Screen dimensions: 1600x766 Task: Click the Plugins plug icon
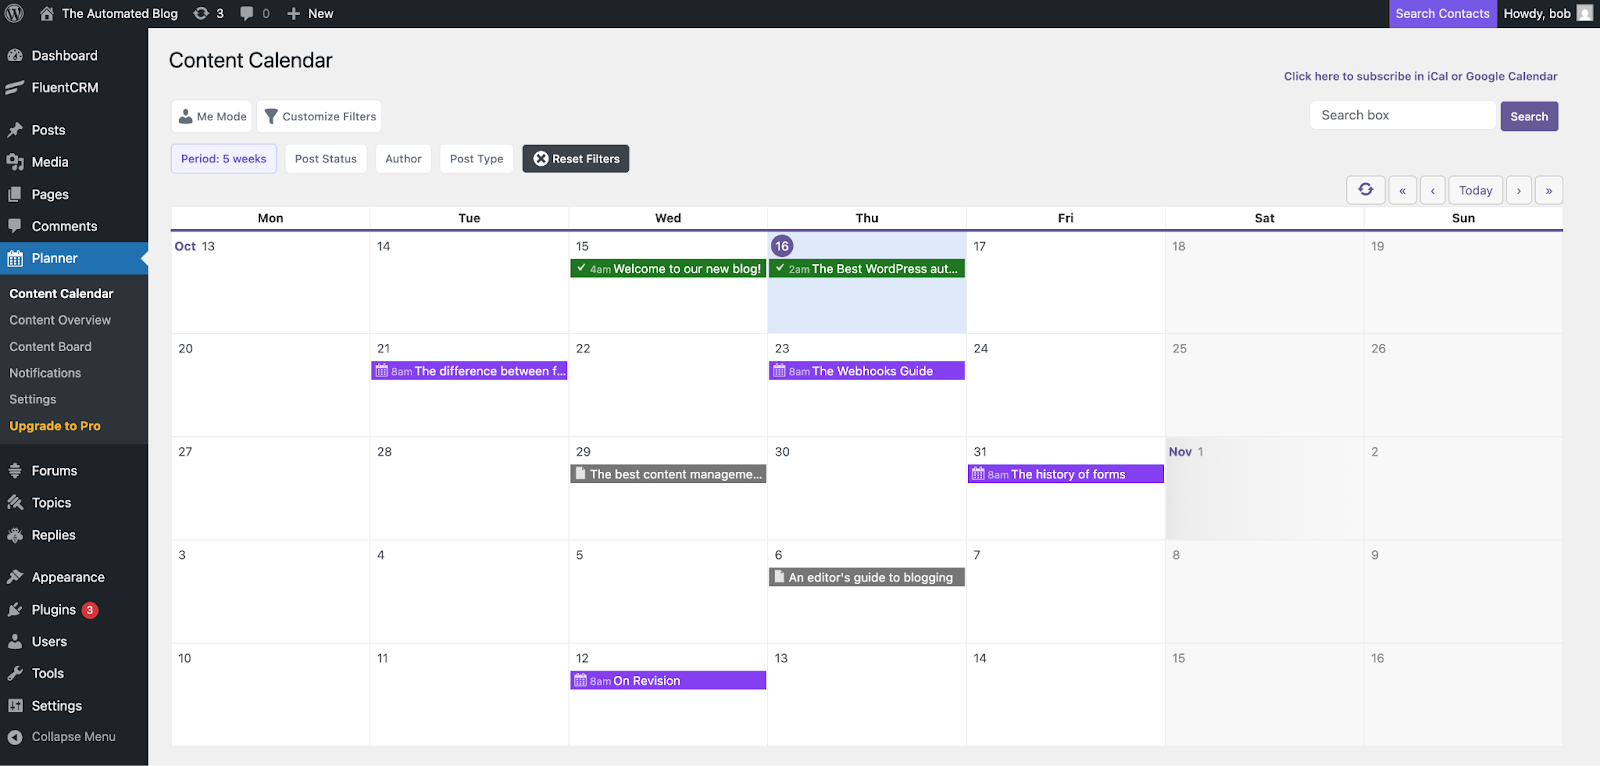[x=15, y=609]
